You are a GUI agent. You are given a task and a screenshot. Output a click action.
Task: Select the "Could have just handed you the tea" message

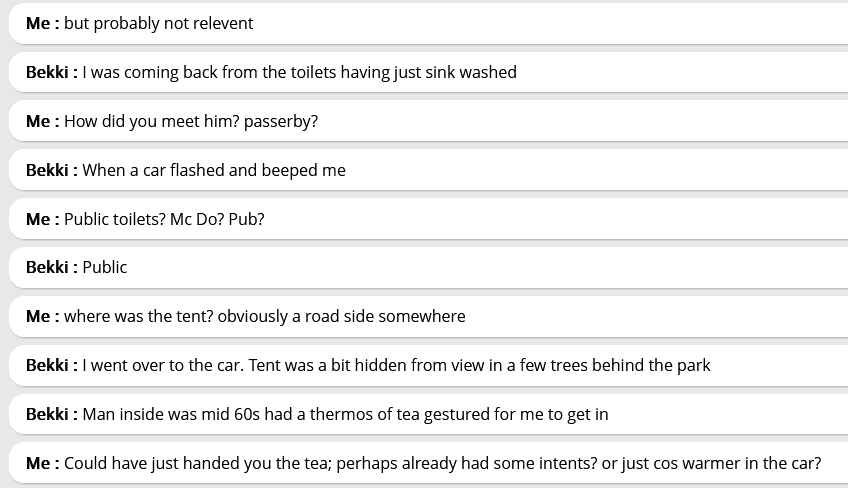click(442, 463)
